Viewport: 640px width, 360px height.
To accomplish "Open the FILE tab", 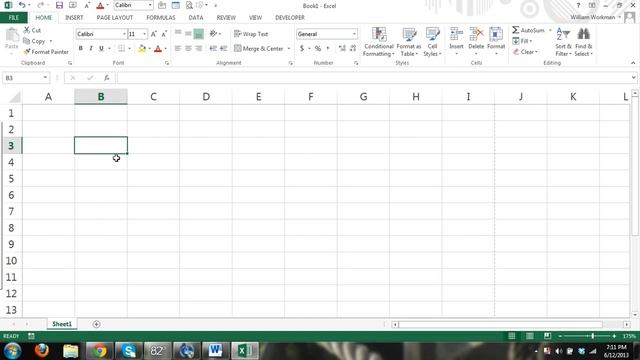I will 14,18.
